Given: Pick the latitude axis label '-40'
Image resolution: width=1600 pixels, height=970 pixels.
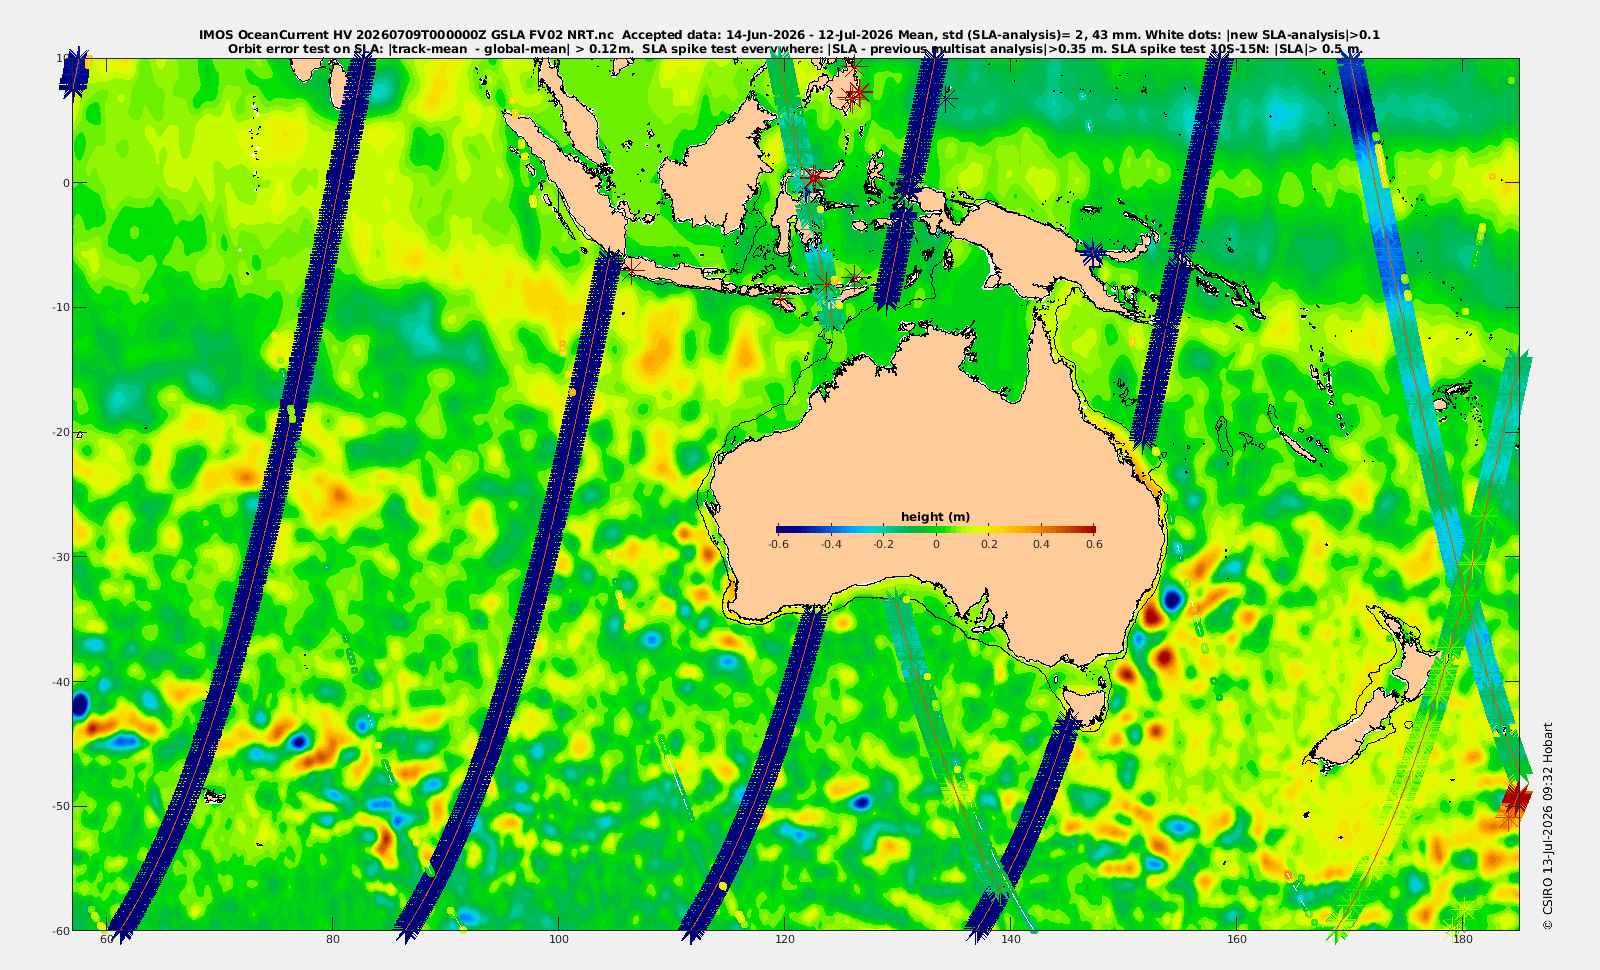Looking at the screenshot, I should click(x=60, y=682).
